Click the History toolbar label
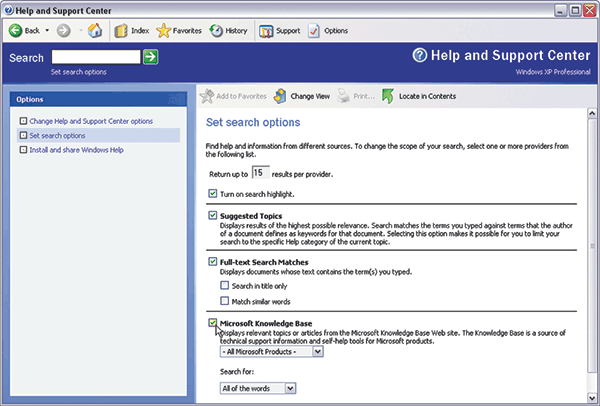600x406 pixels. (236, 31)
